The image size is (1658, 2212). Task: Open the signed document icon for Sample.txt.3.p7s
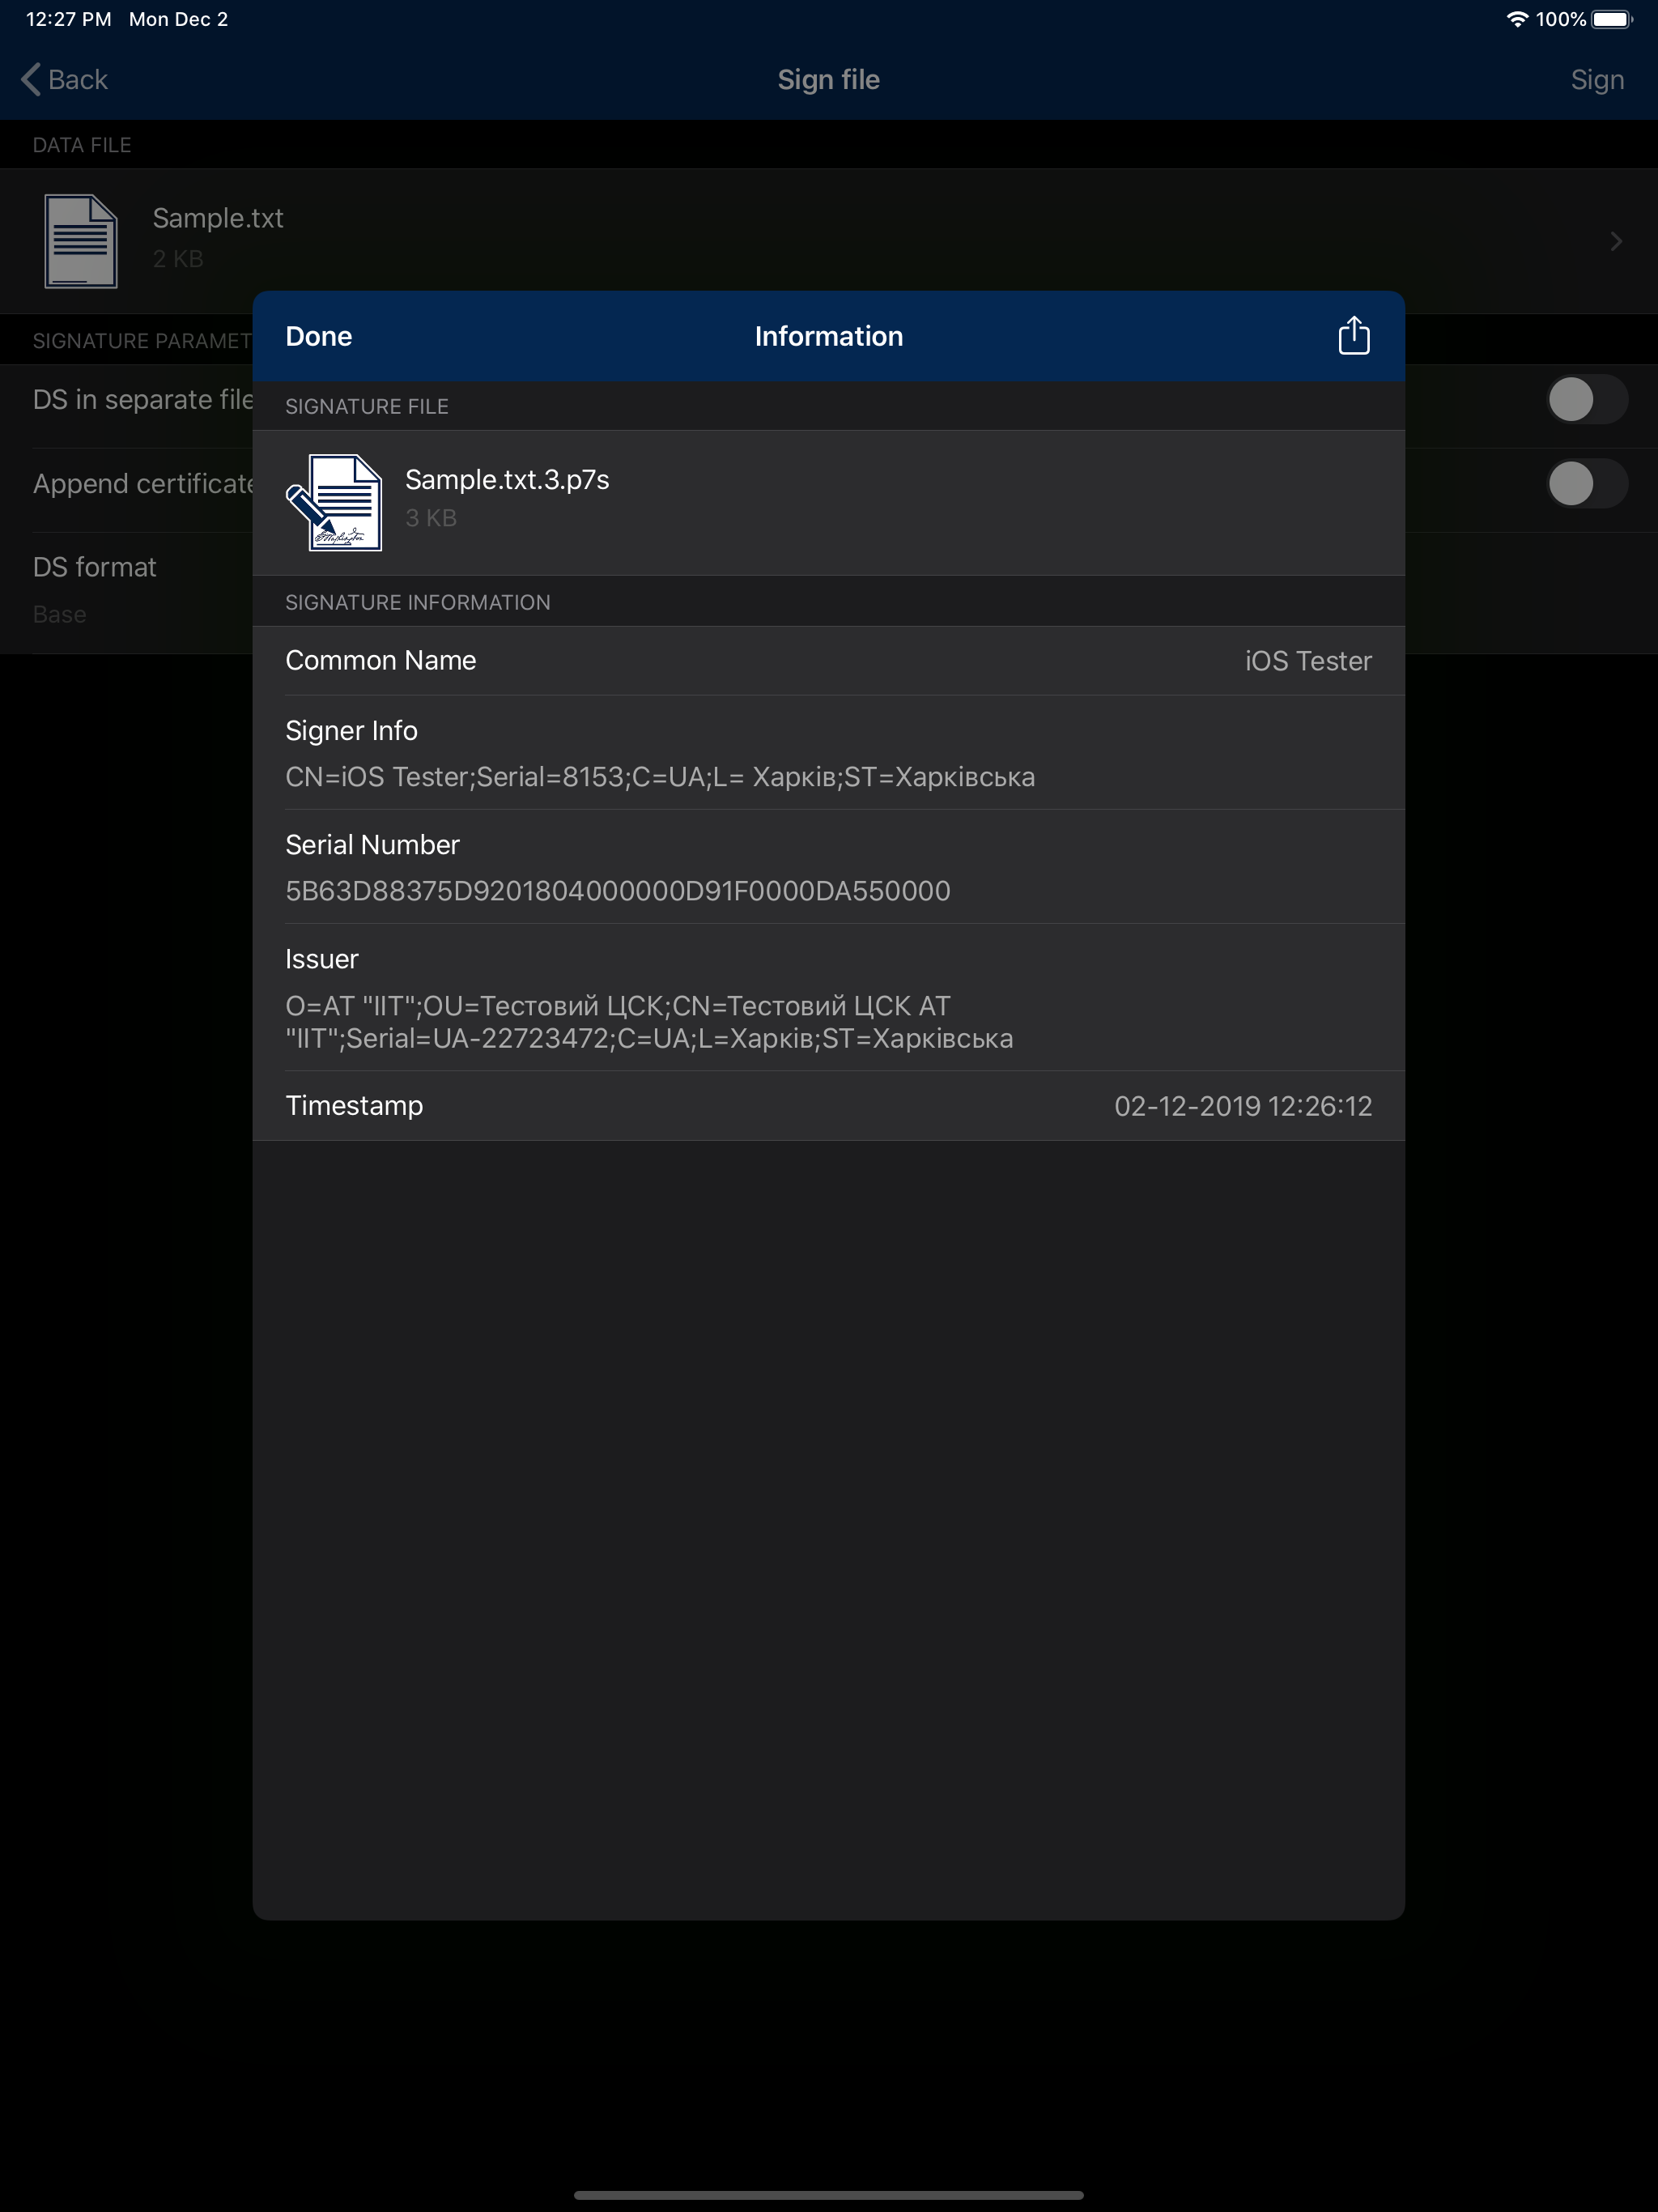(x=335, y=502)
